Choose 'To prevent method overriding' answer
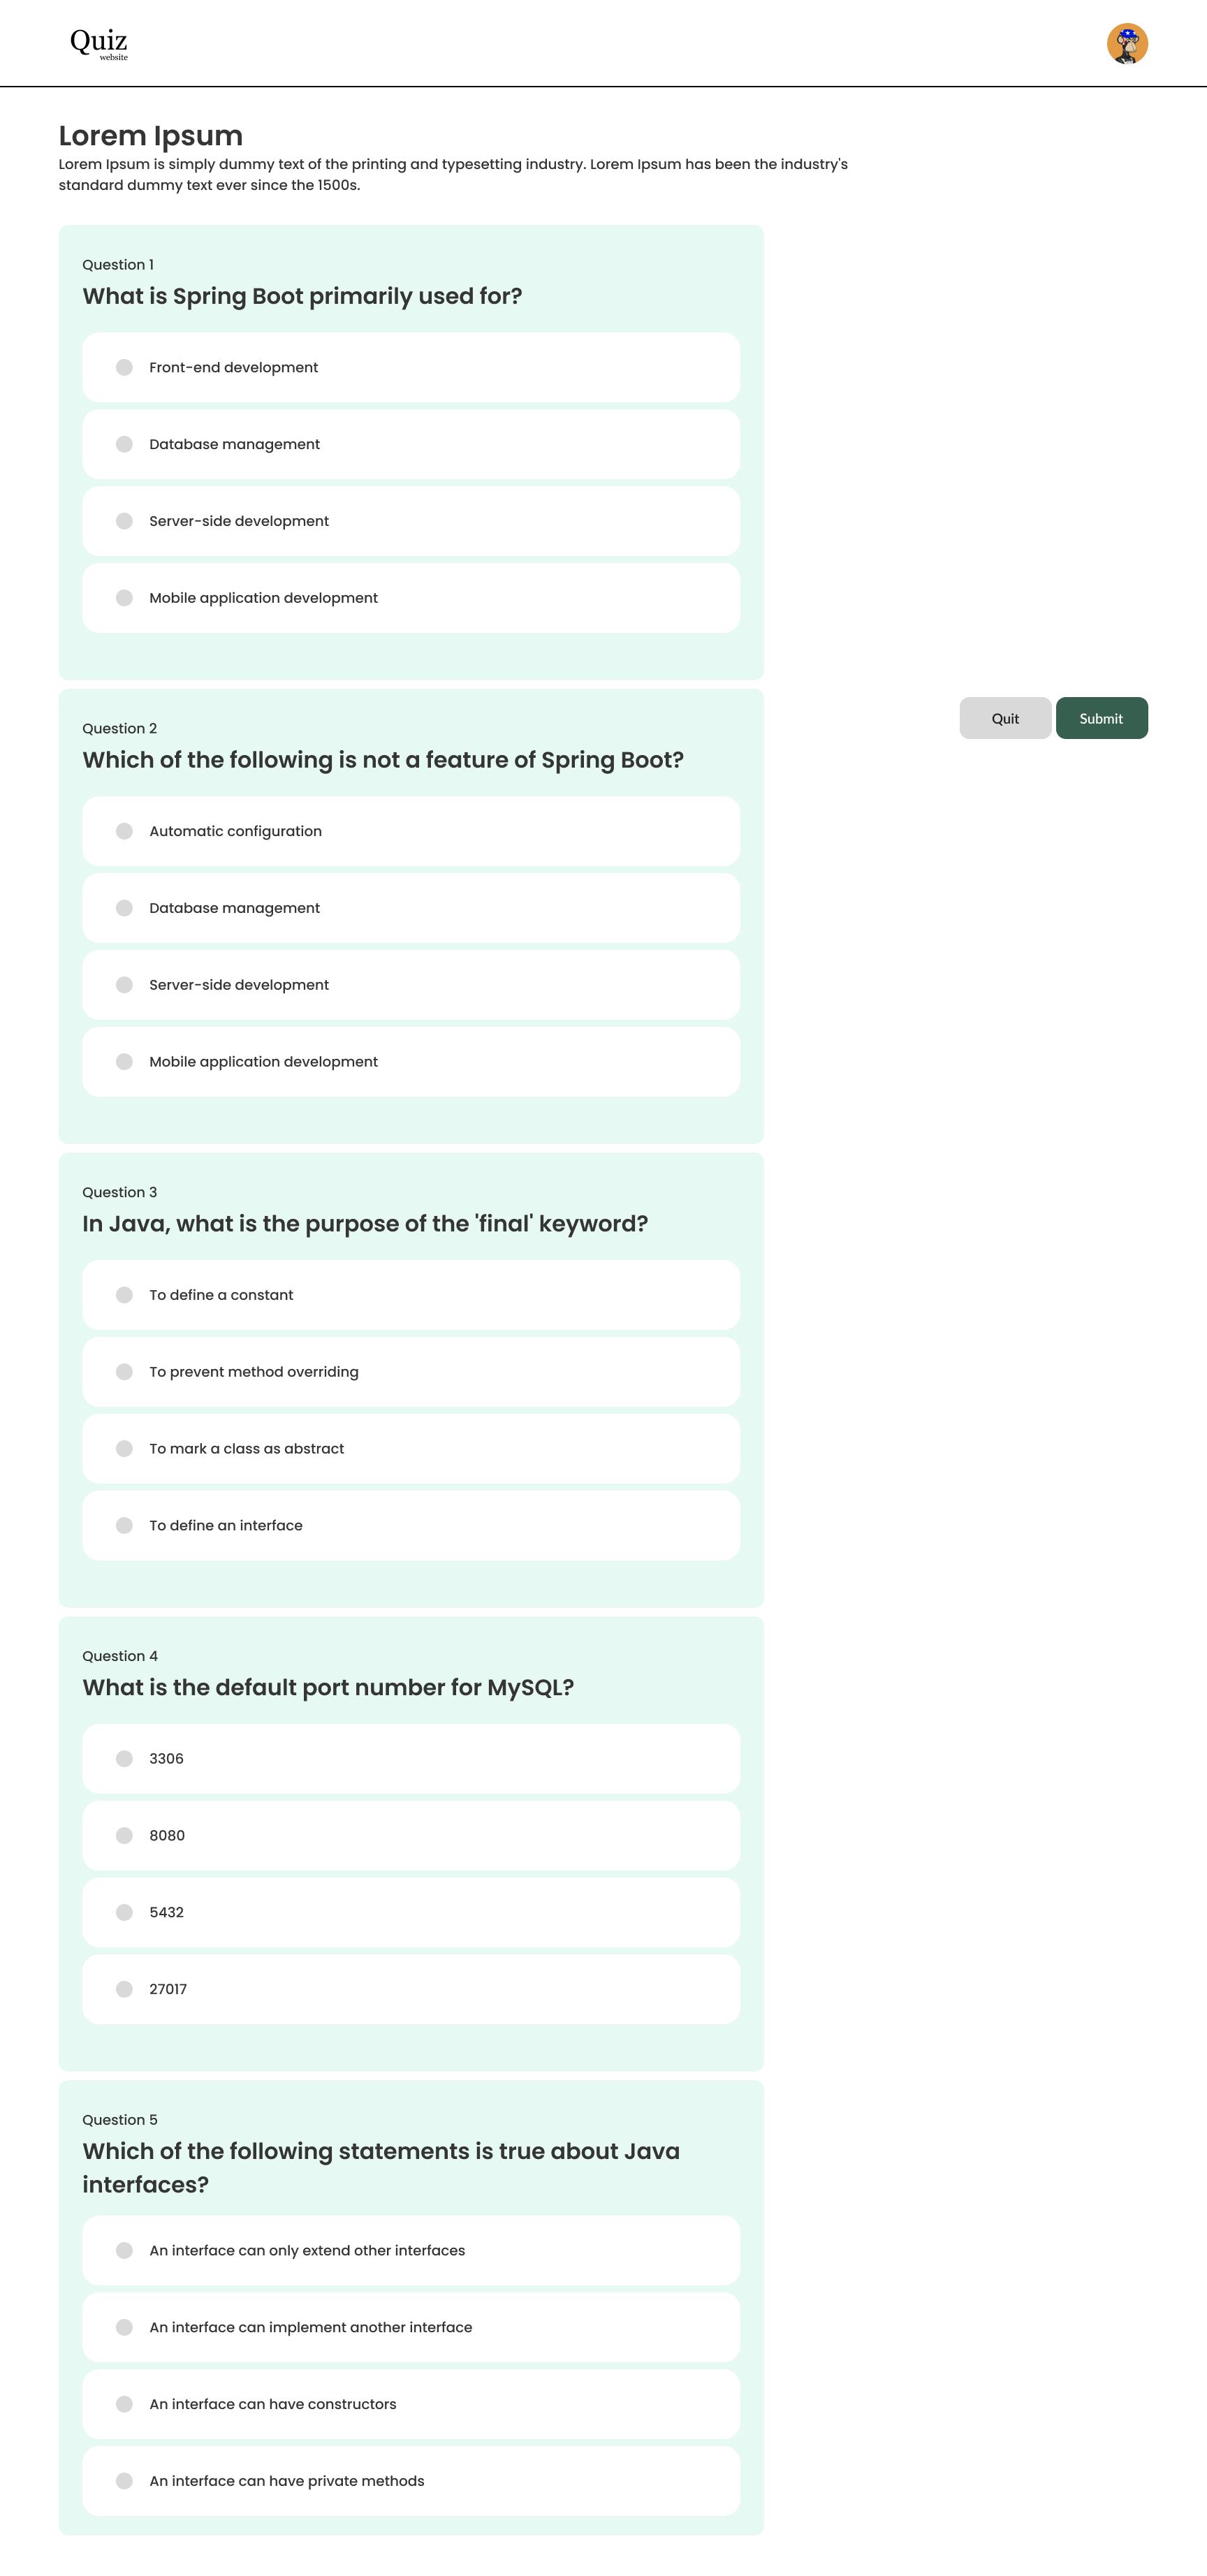Image resolution: width=1207 pixels, height=2576 pixels. 125,1372
